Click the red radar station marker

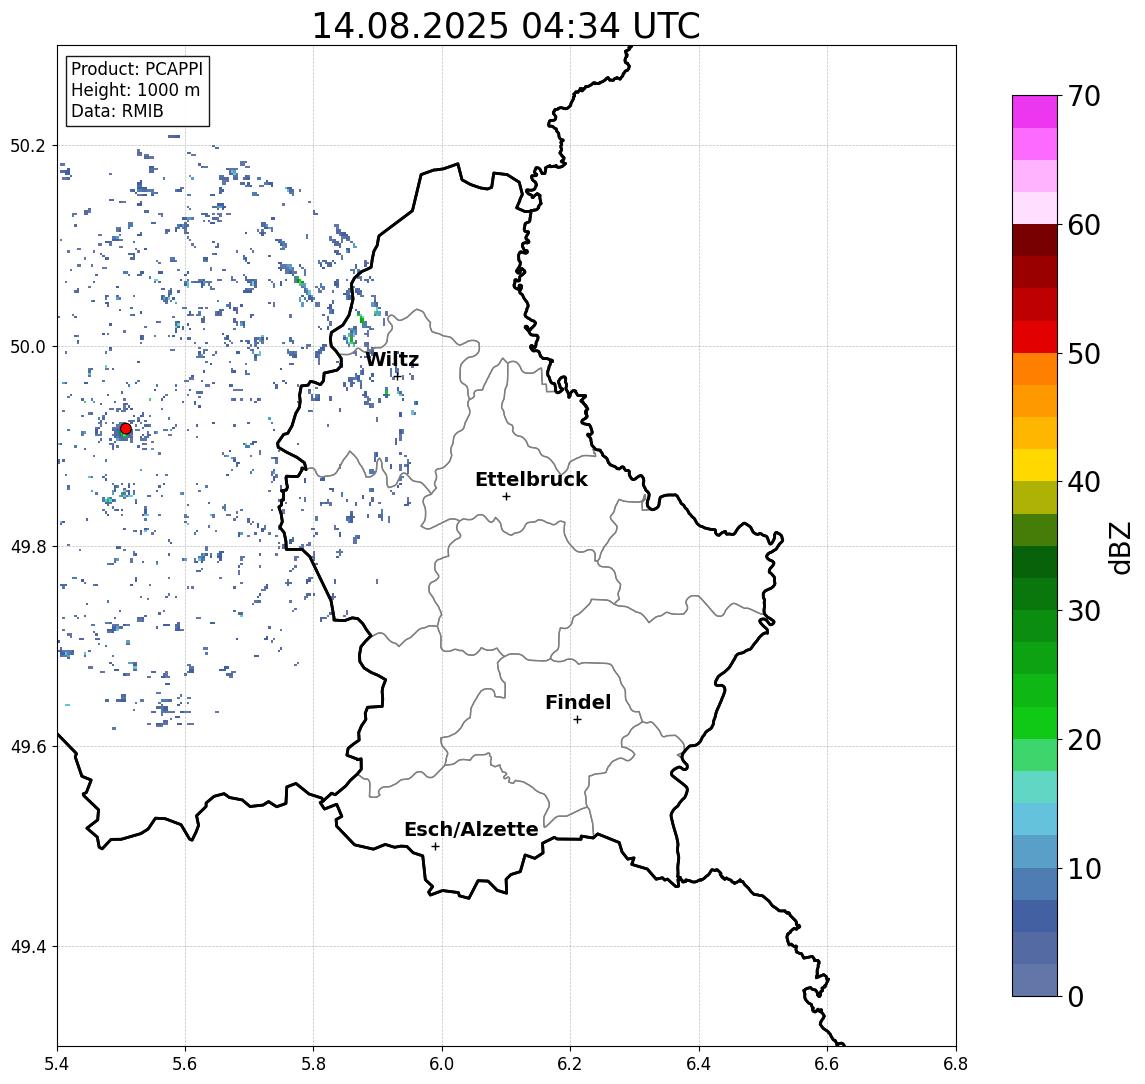126,429
